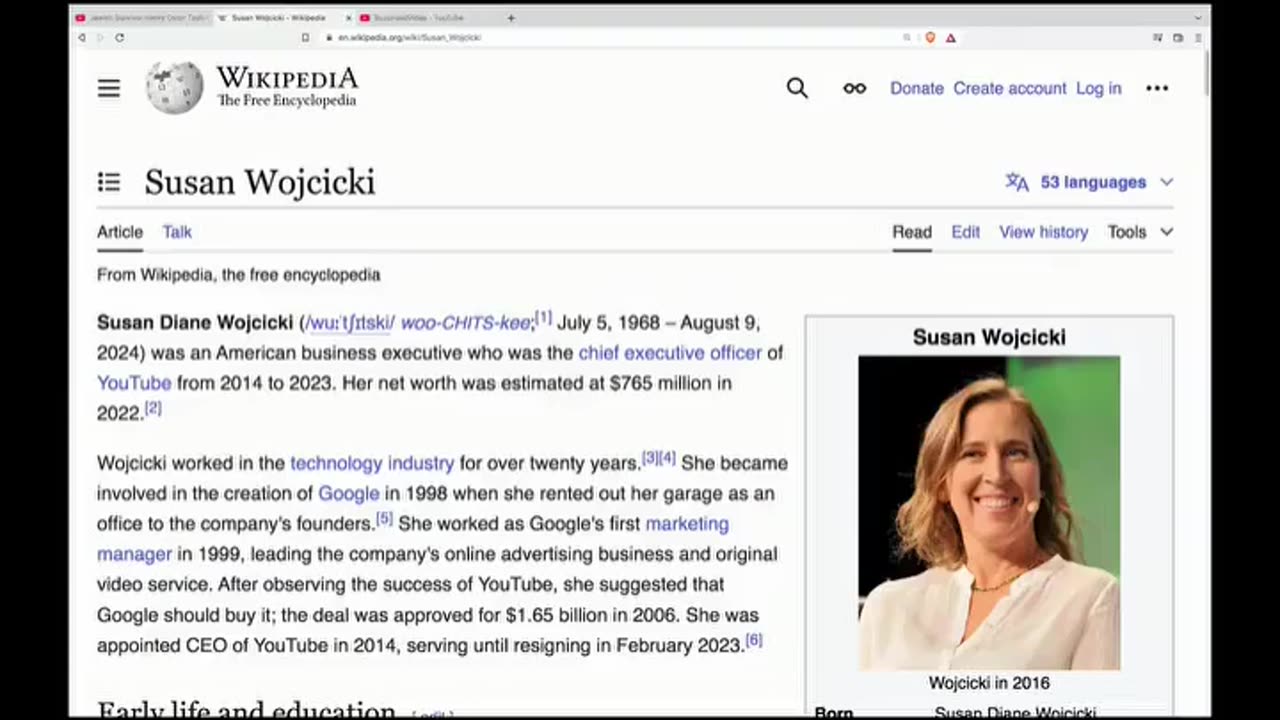
Task: Open the Edit tab
Action: click(x=966, y=232)
